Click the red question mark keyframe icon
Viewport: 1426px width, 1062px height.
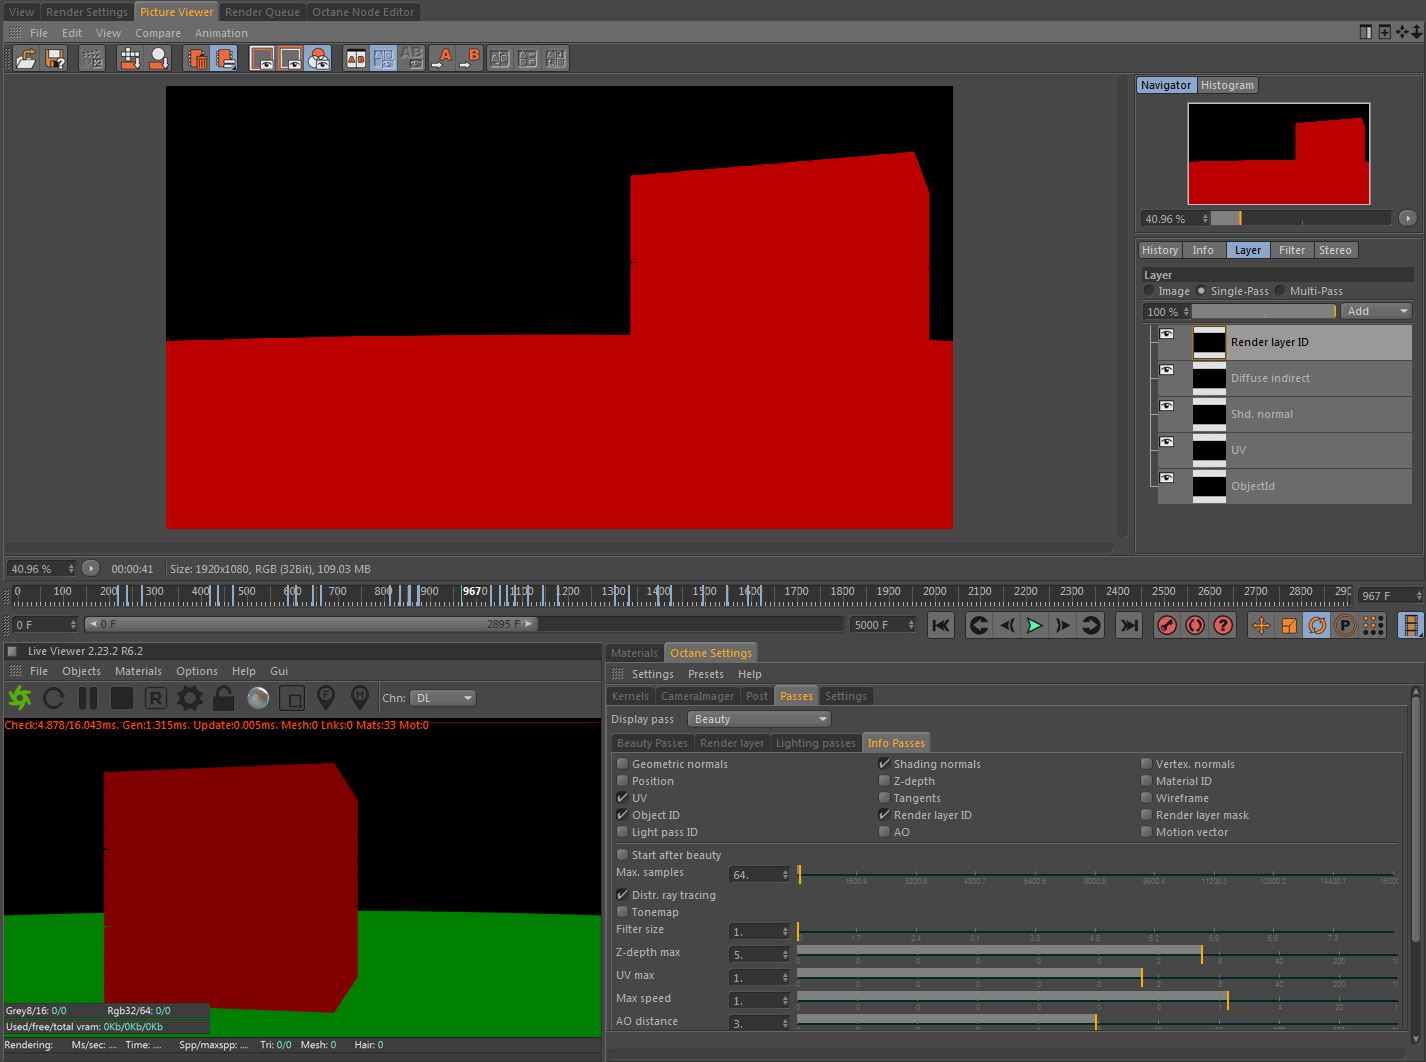tap(1223, 625)
